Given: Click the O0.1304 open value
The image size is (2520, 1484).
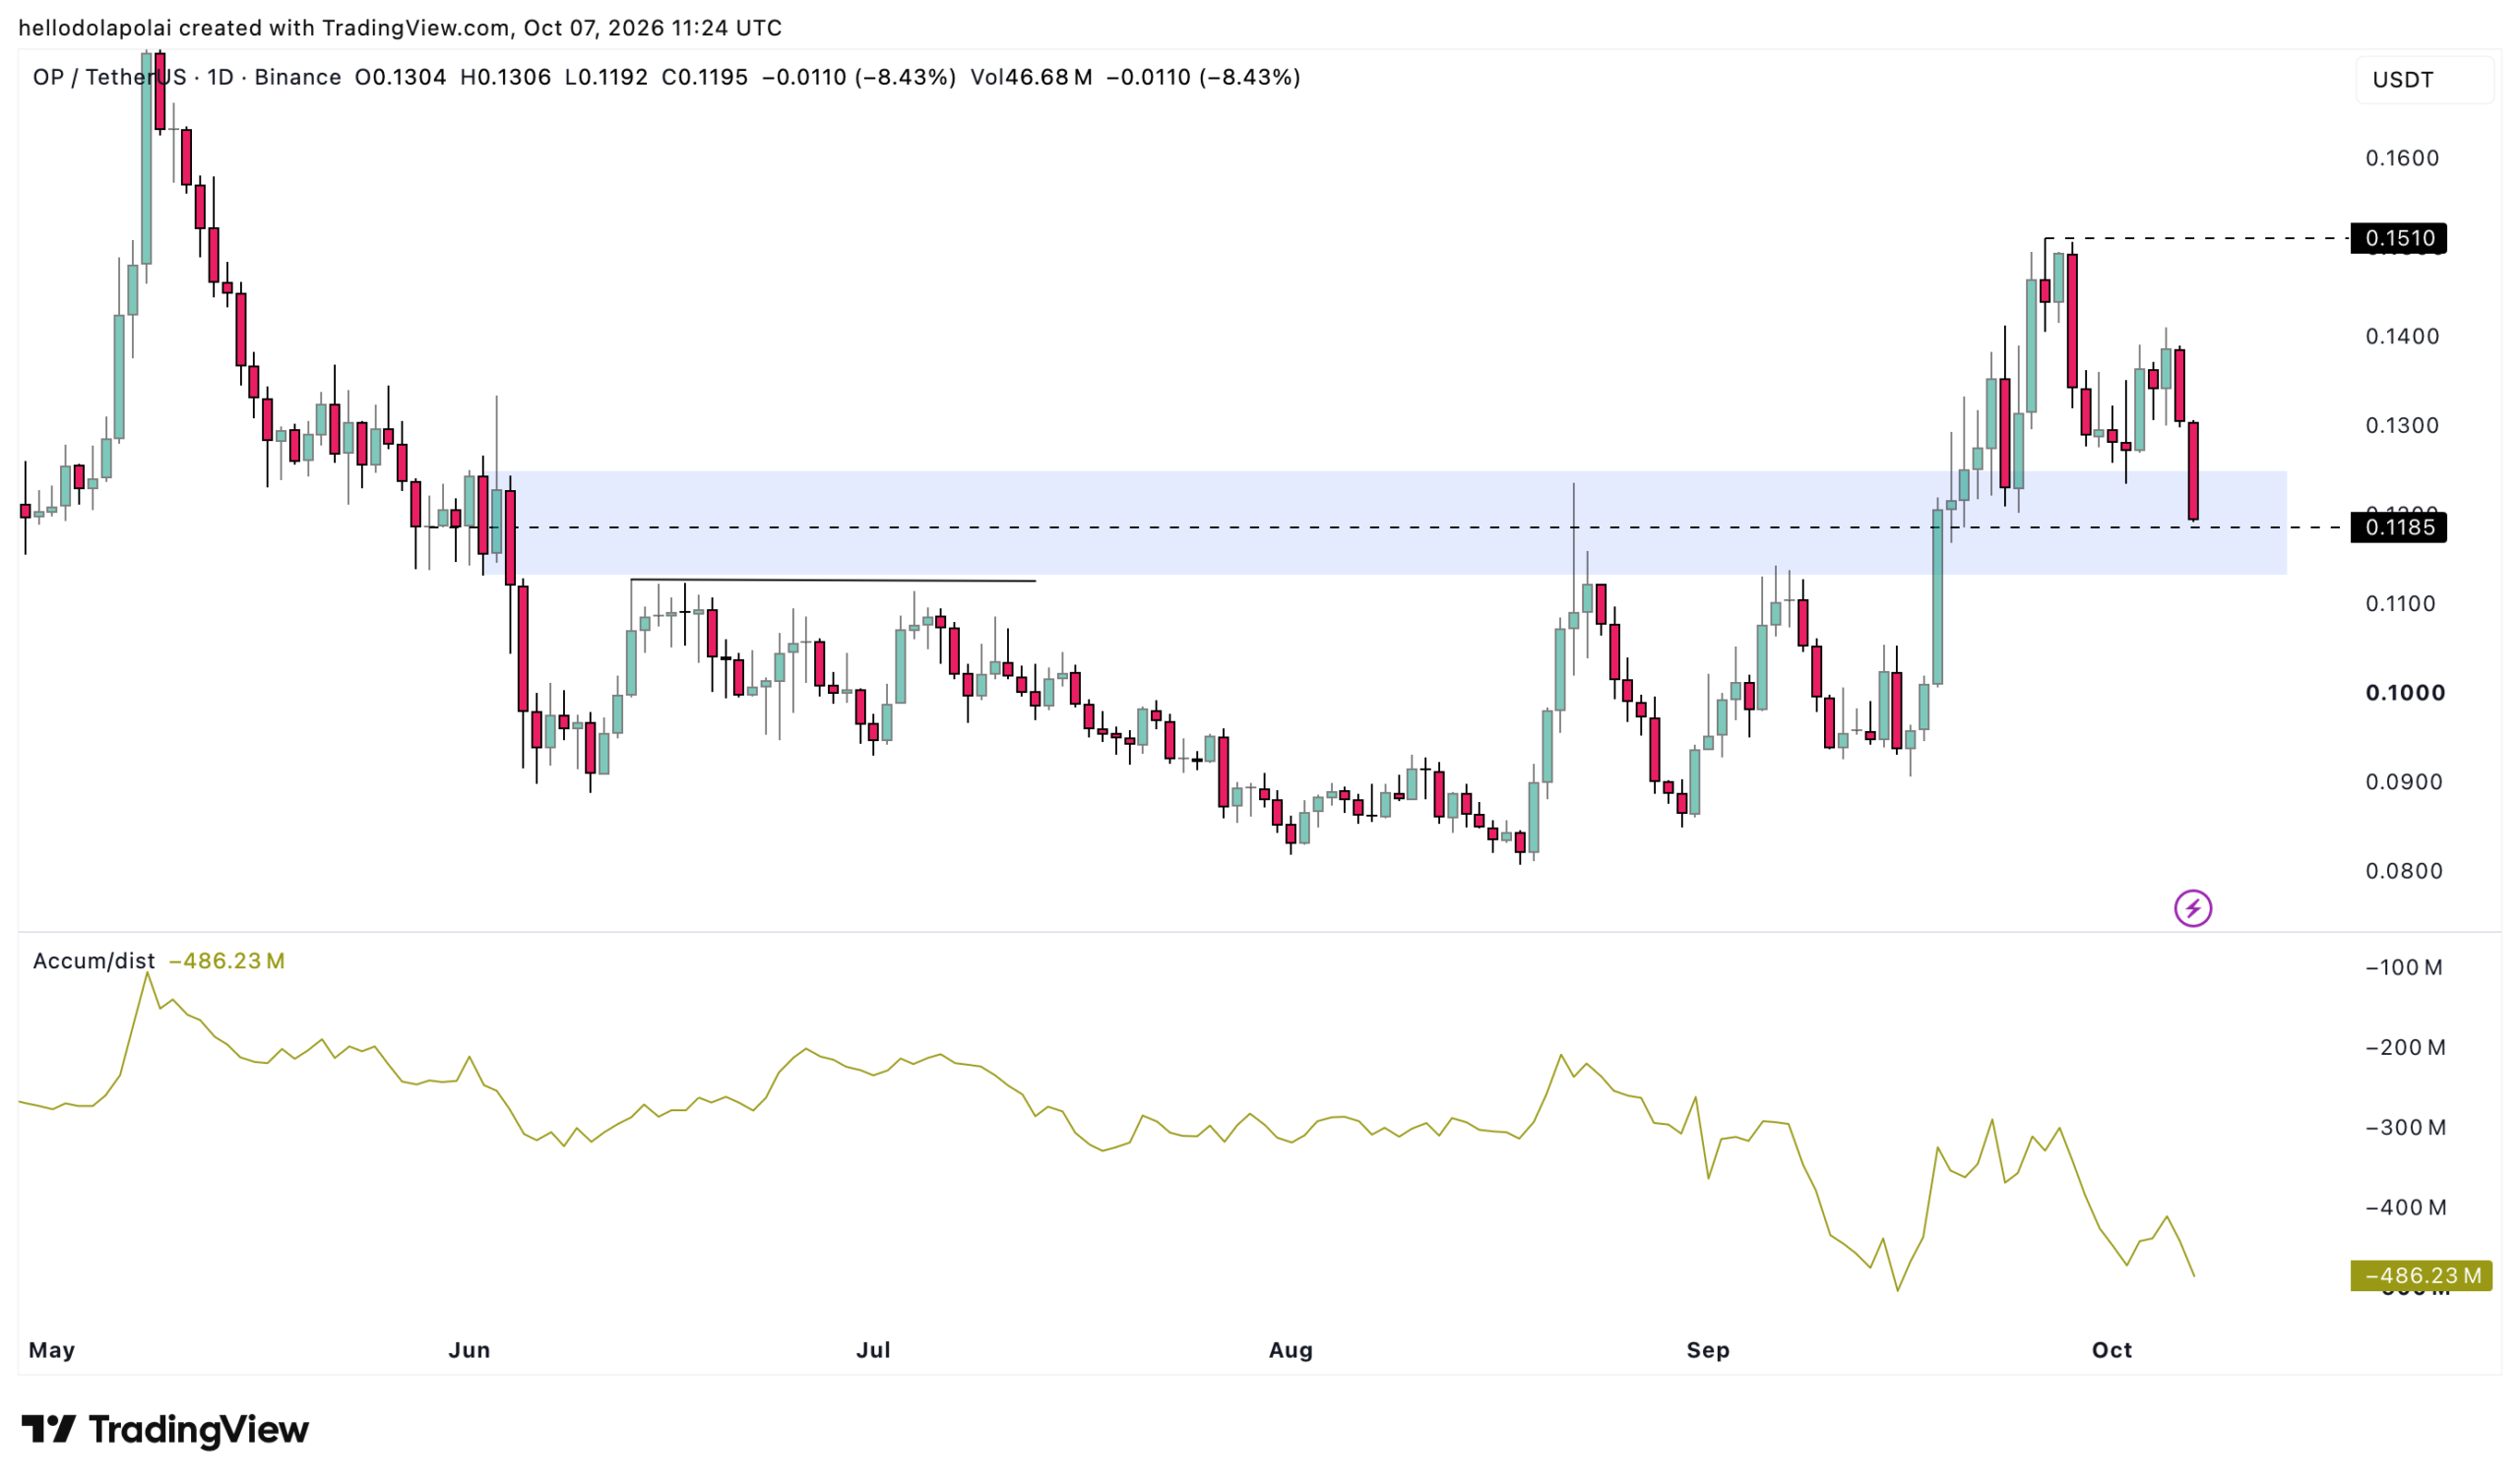Looking at the screenshot, I should coord(401,77).
